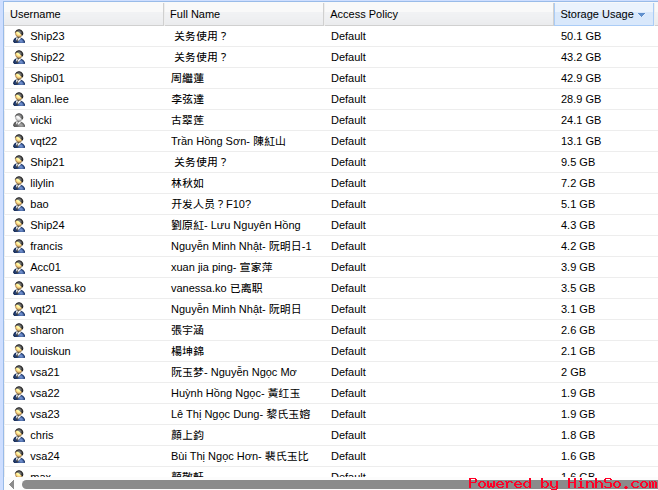The width and height of the screenshot is (658, 490).
Task: Click the '43.2 GB' storage value
Action: point(581,57)
